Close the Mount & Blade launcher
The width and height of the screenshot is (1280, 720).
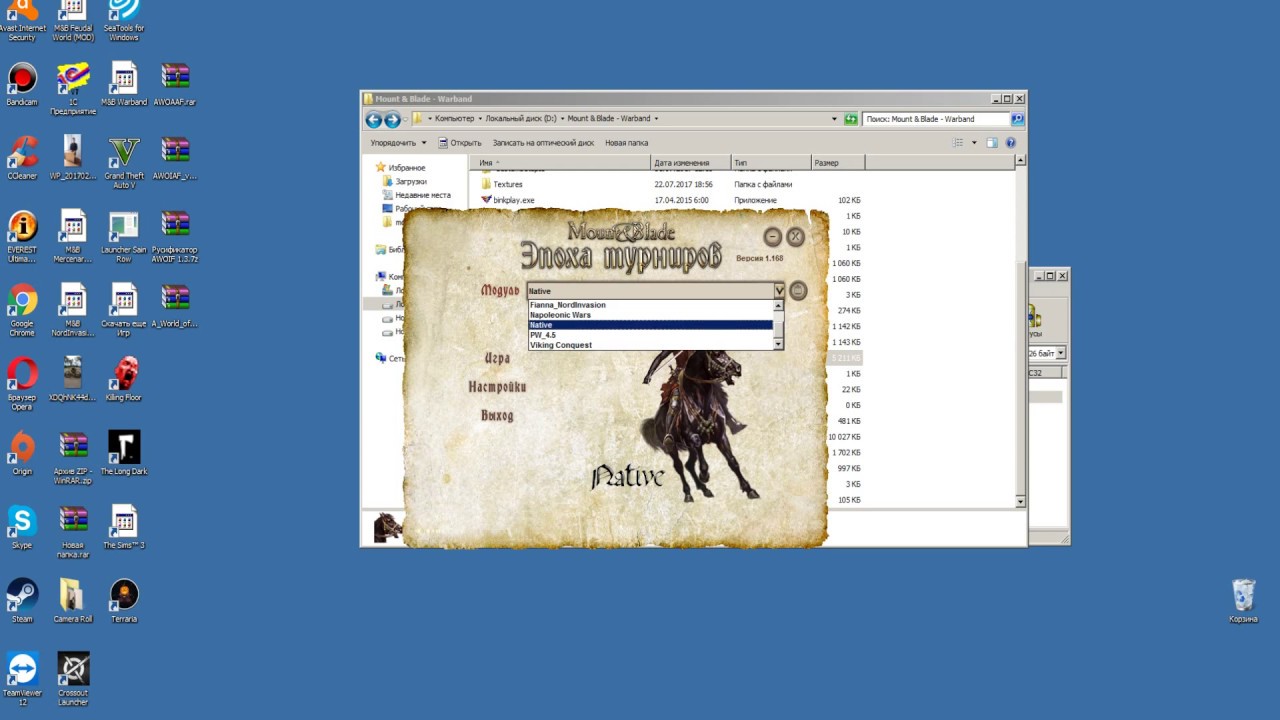coord(795,237)
